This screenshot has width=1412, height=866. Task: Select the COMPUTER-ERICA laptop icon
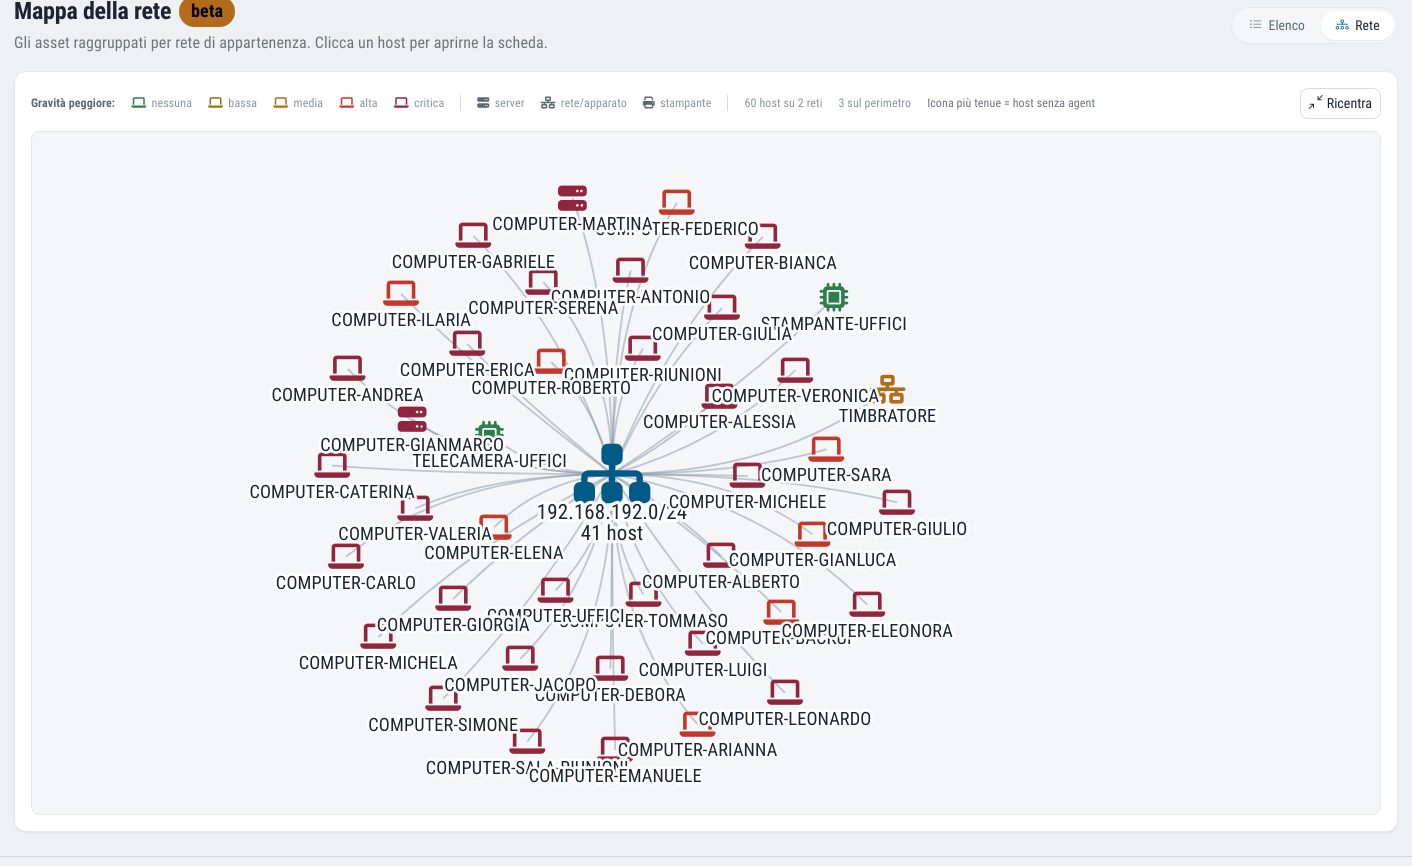click(x=467, y=344)
